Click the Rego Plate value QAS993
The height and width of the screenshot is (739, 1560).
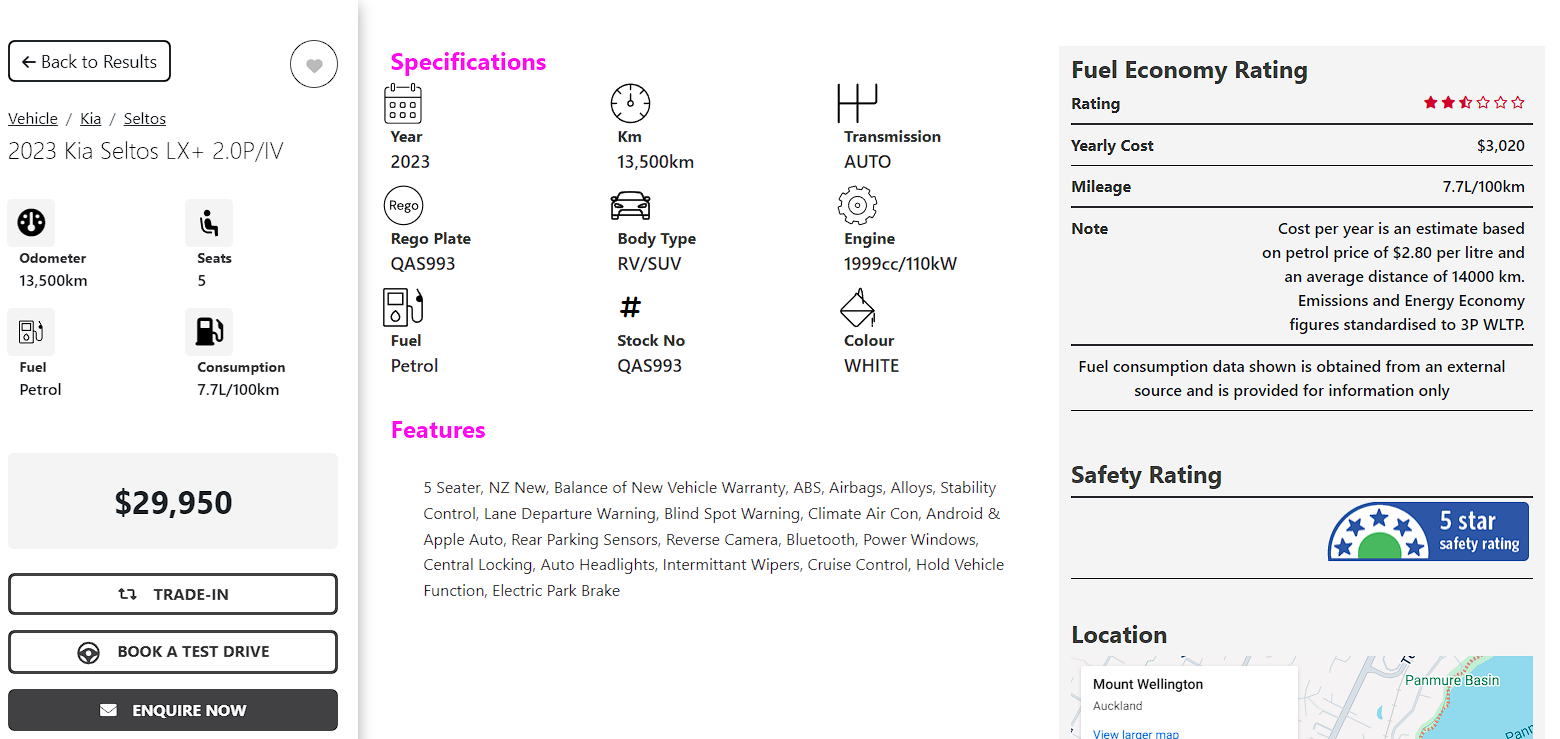tap(423, 264)
